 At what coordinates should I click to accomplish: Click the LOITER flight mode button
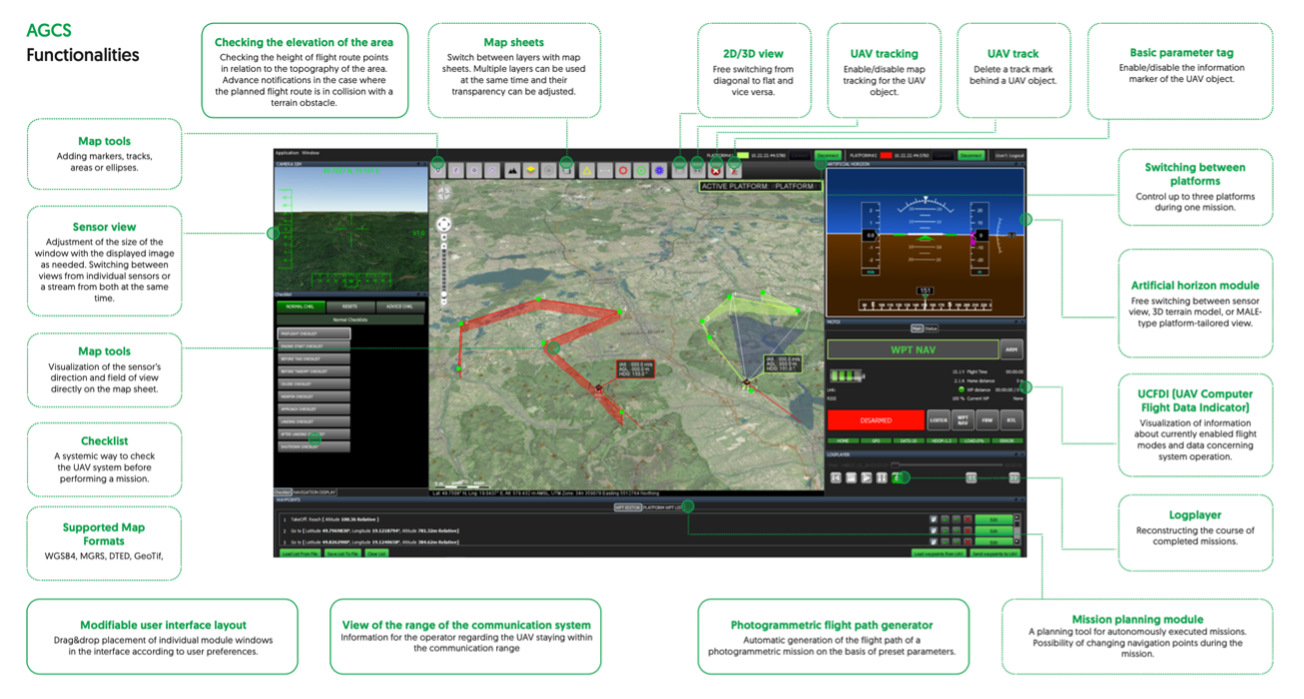[937, 420]
